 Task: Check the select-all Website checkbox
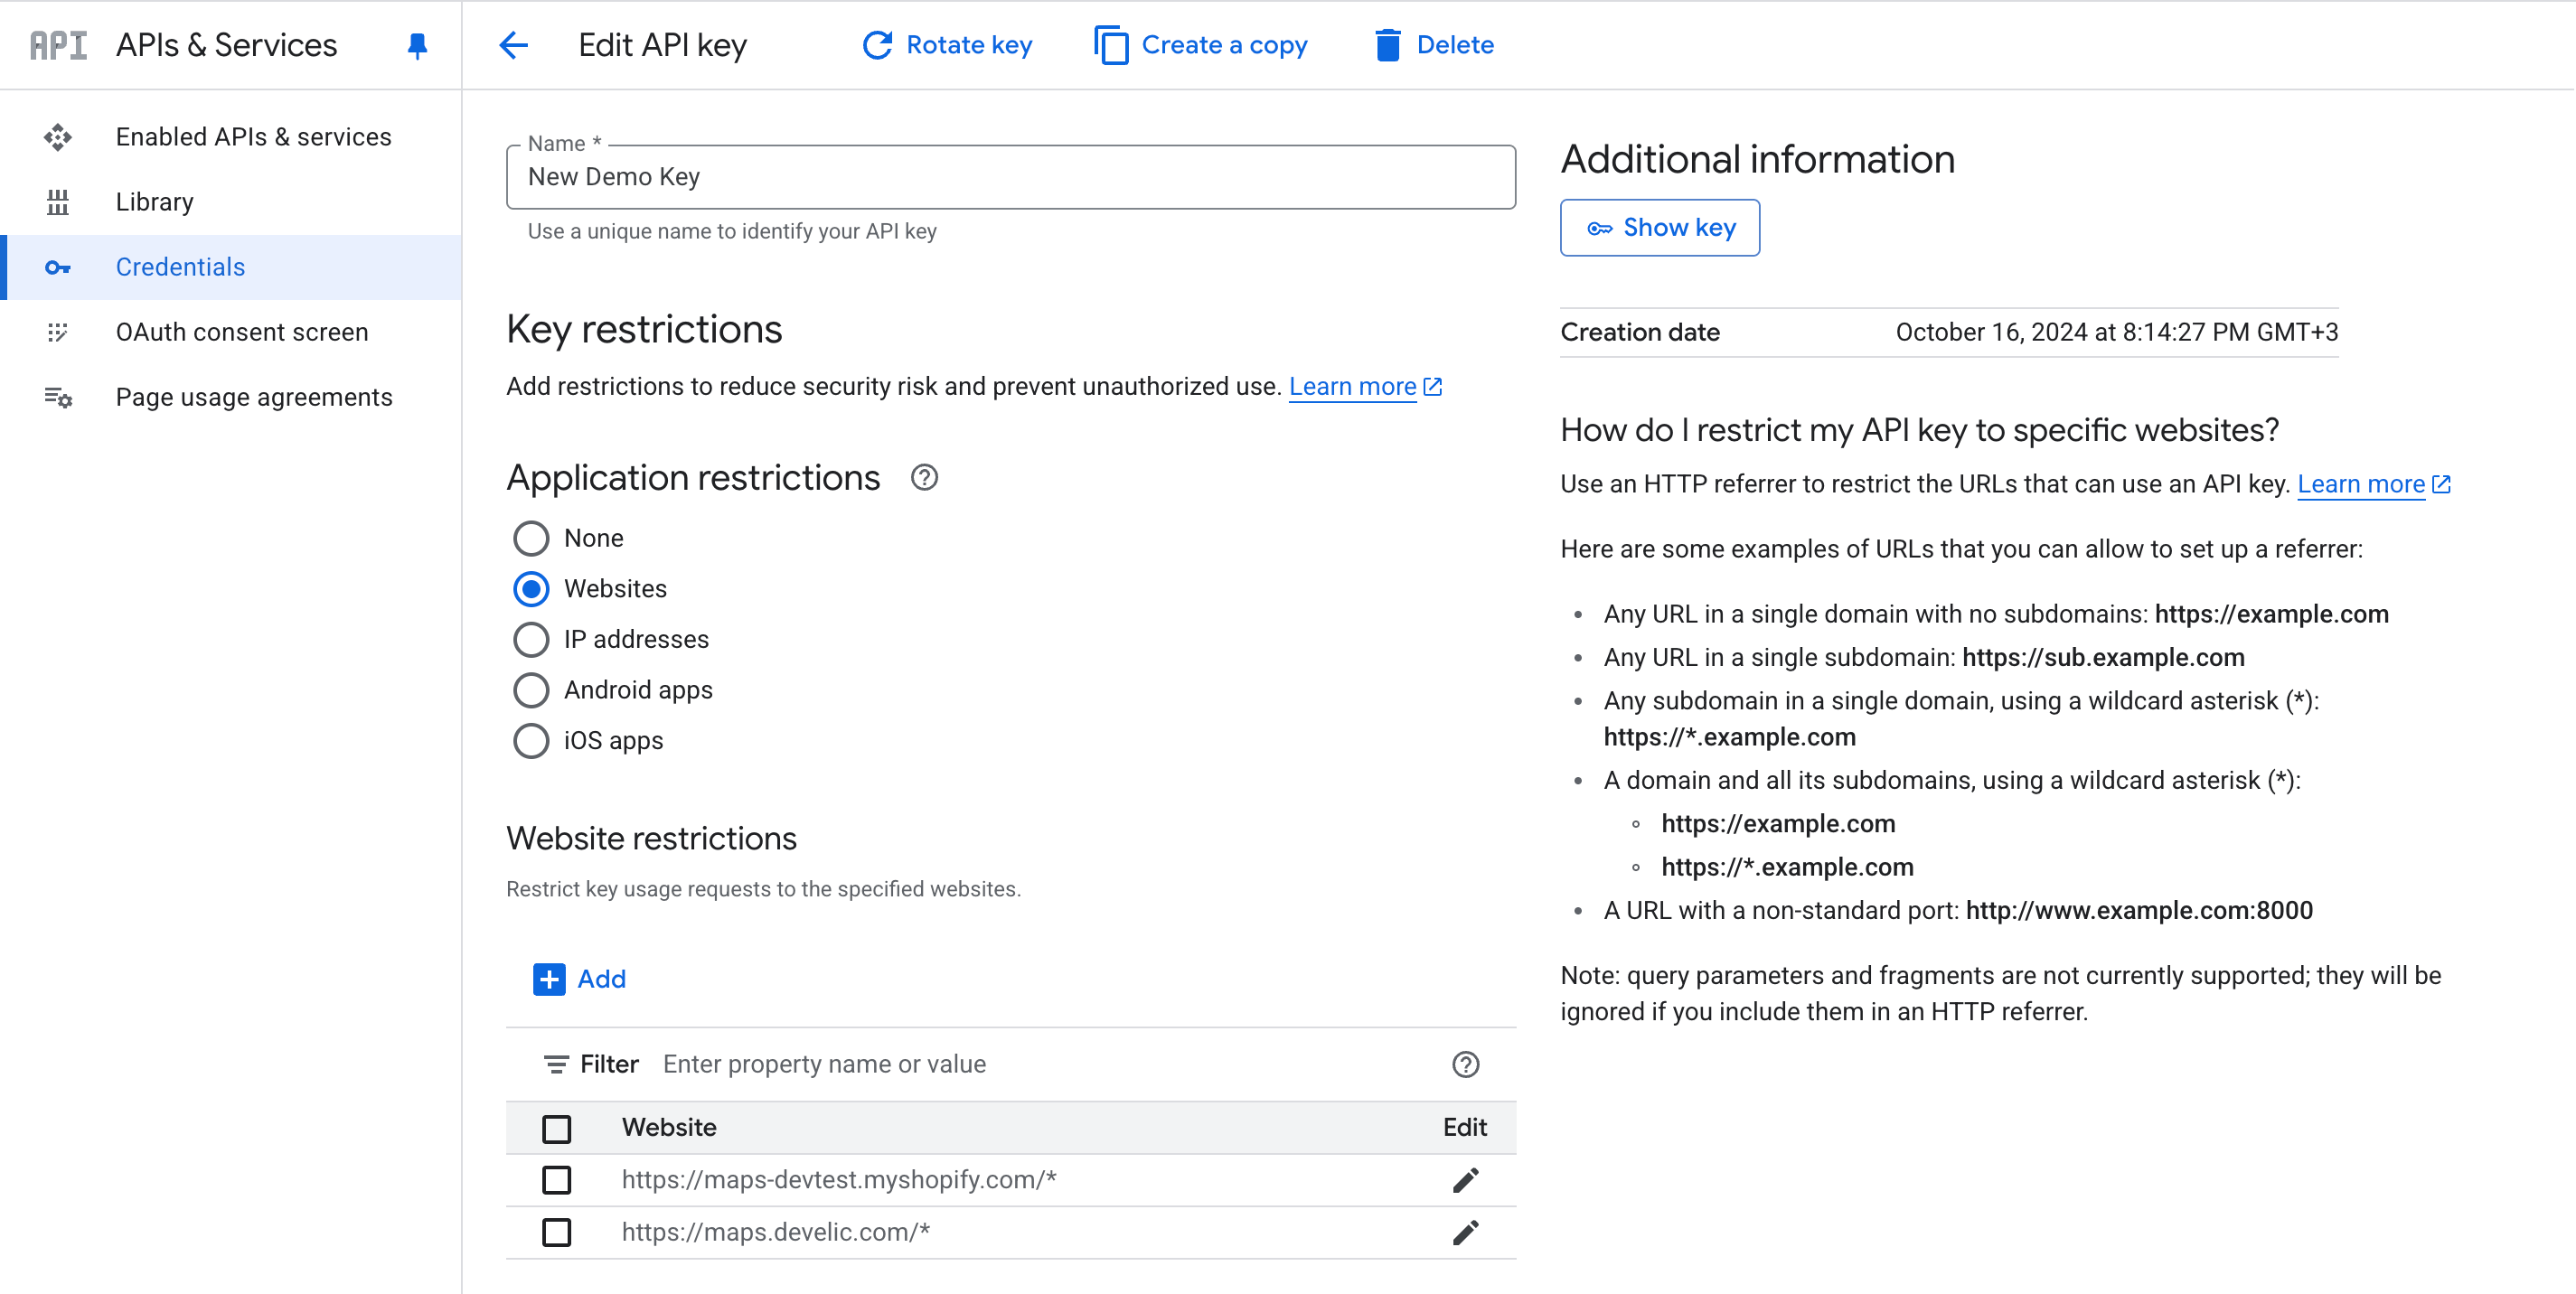pos(556,1128)
